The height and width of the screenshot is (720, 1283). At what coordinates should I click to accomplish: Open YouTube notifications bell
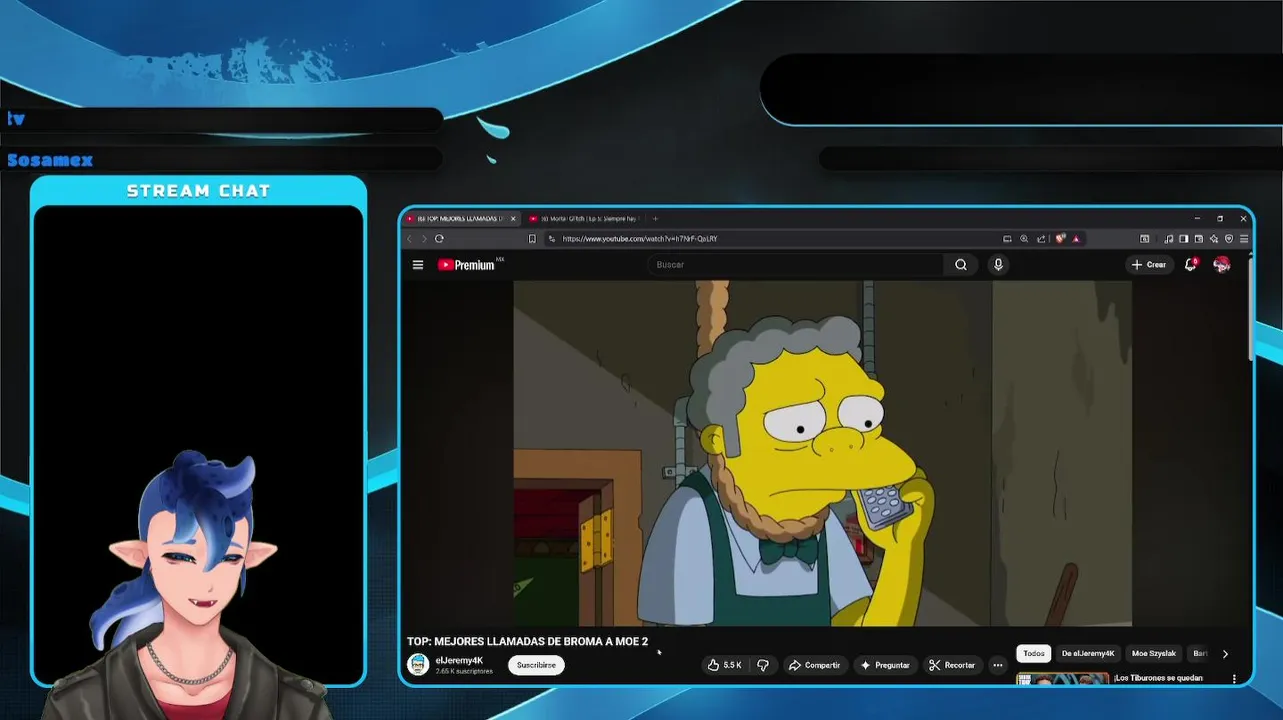[1190, 265]
